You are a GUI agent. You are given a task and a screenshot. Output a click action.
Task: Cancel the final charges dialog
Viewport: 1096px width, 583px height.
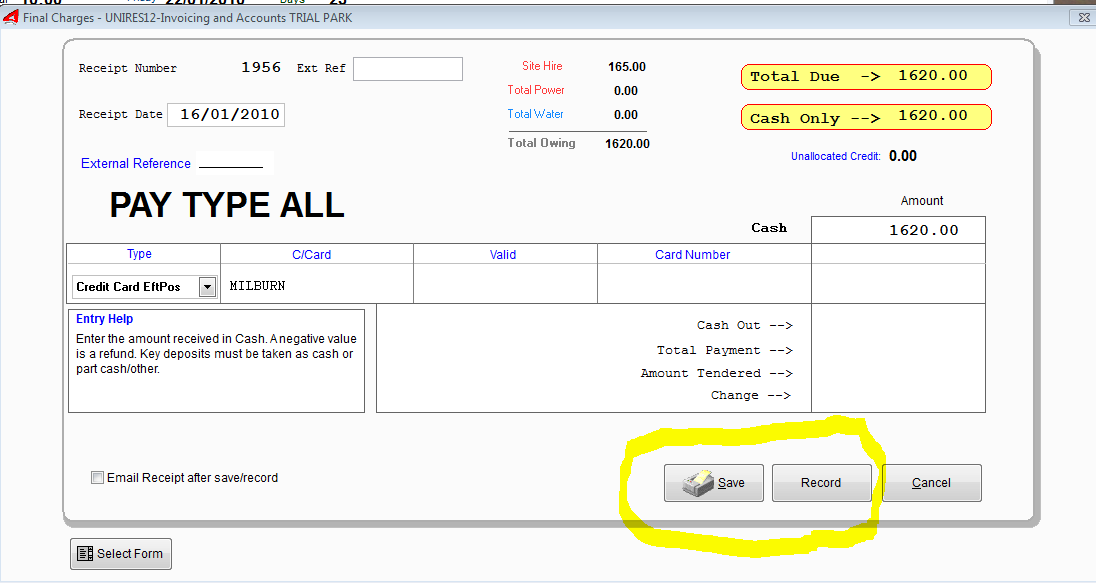point(932,483)
